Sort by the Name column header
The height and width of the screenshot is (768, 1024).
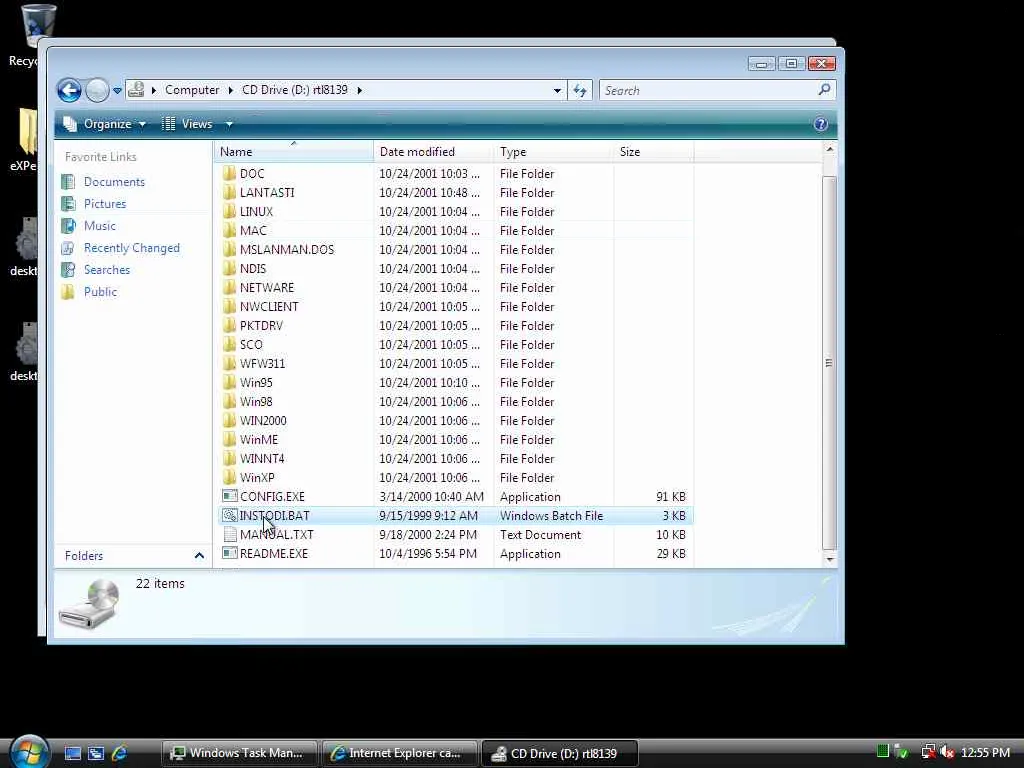[294, 152]
